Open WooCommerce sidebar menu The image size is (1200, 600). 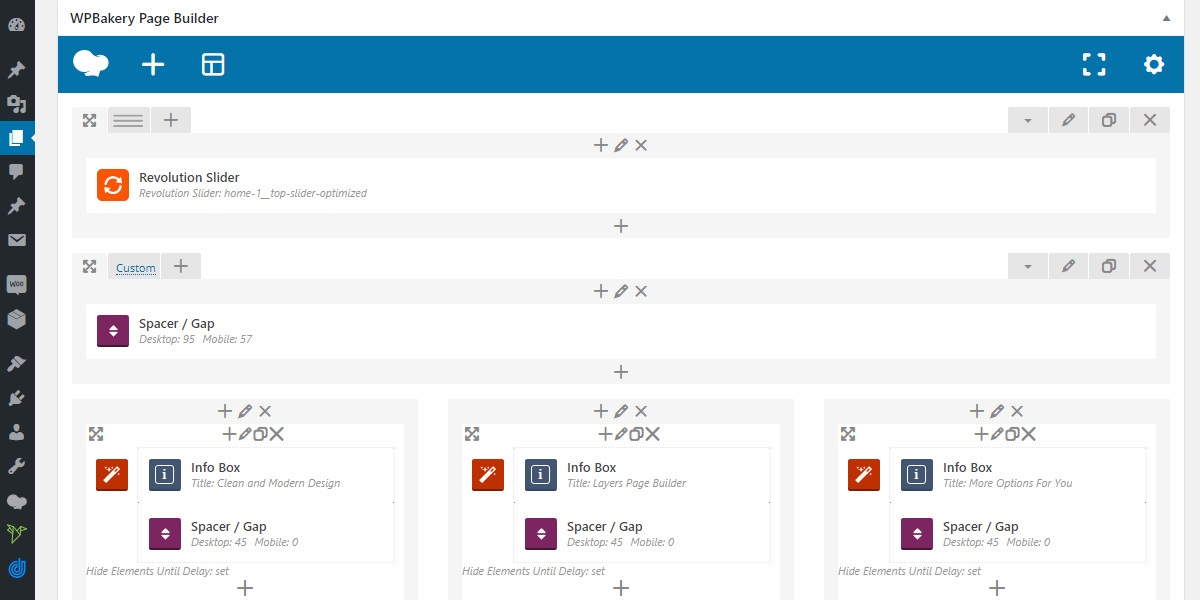[x=16, y=285]
